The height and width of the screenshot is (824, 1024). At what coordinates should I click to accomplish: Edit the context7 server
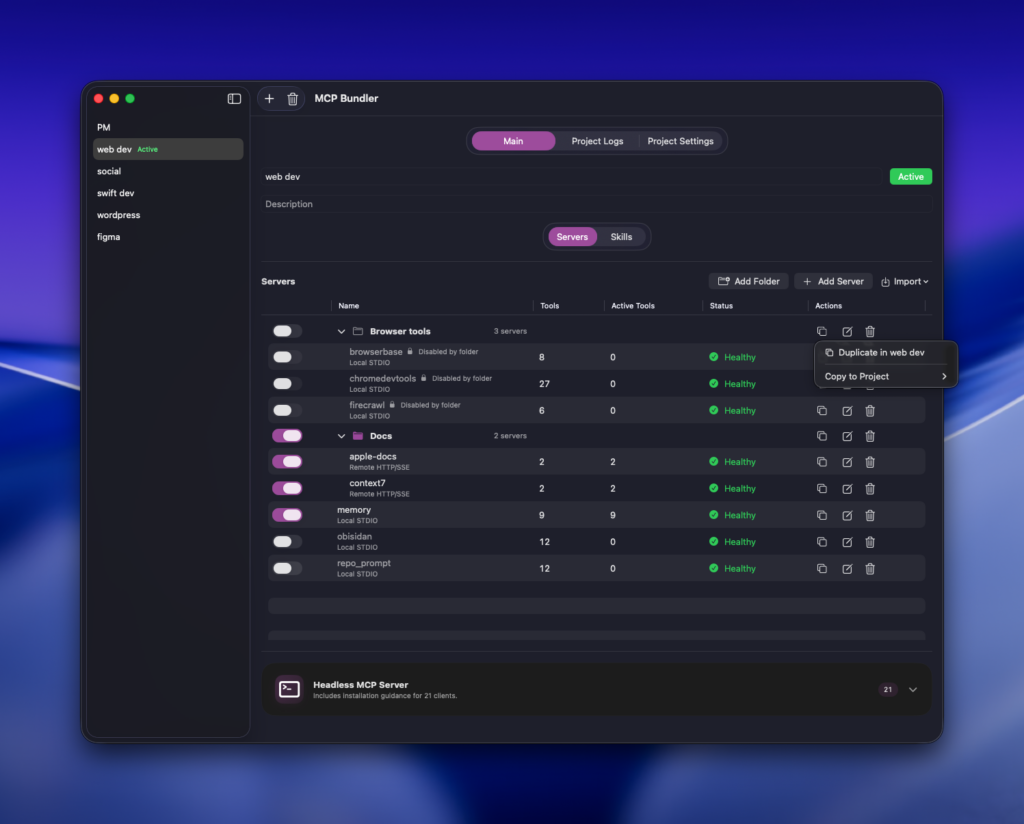point(847,489)
